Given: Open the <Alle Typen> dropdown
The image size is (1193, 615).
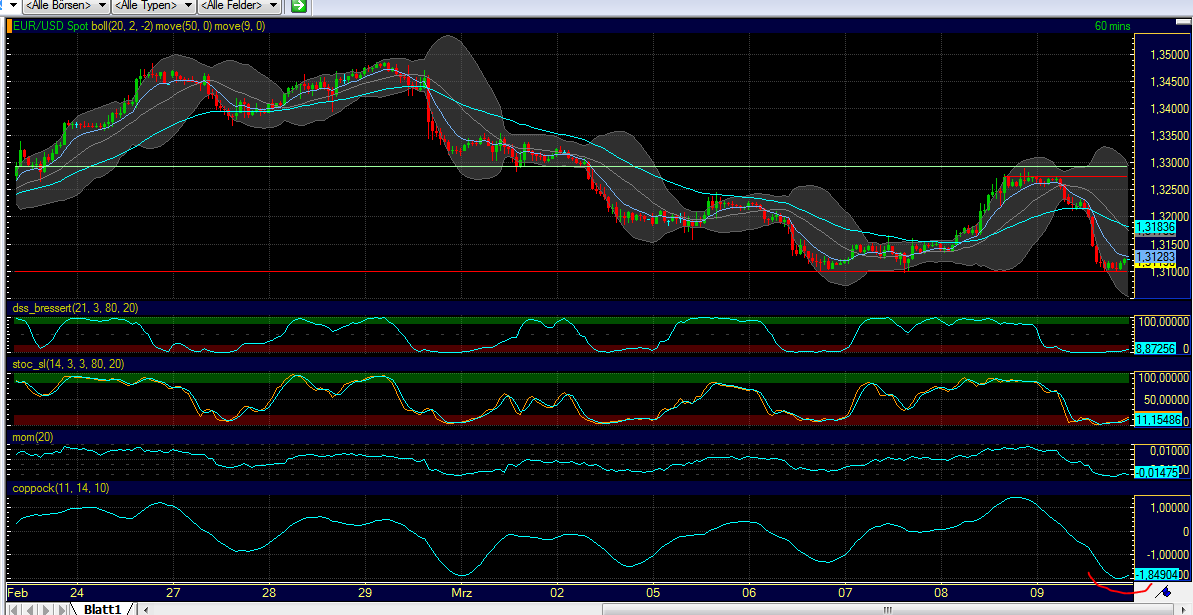Looking at the screenshot, I should [x=150, y=5].
